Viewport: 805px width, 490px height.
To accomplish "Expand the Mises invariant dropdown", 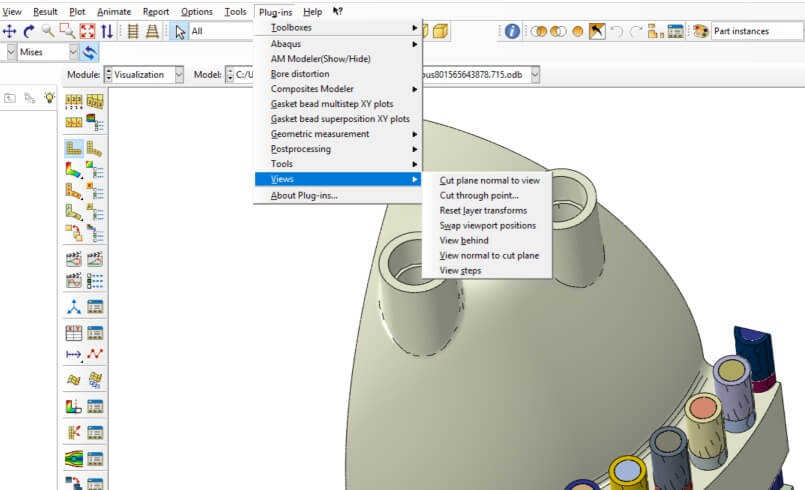I will pos(74,51).
